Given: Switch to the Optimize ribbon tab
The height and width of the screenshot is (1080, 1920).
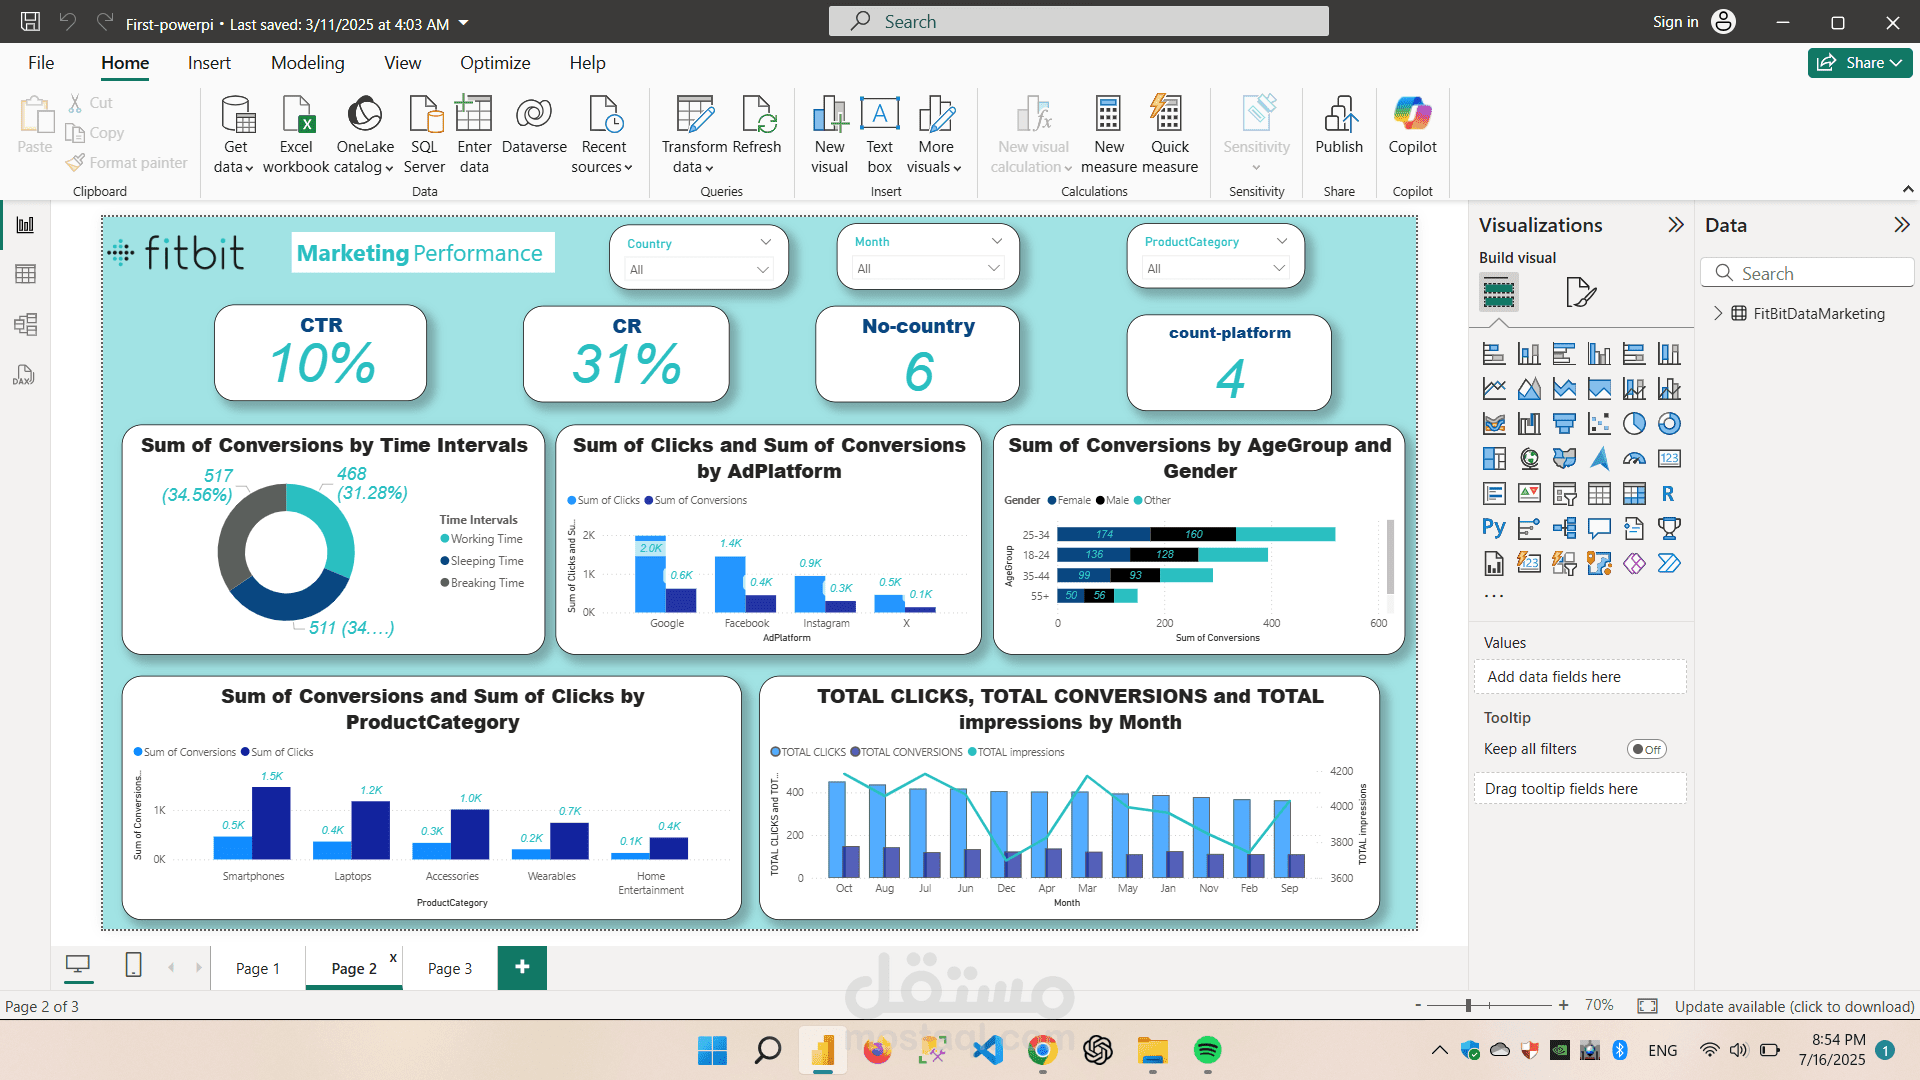Looking at the screenshot, I should pos(495,63).
